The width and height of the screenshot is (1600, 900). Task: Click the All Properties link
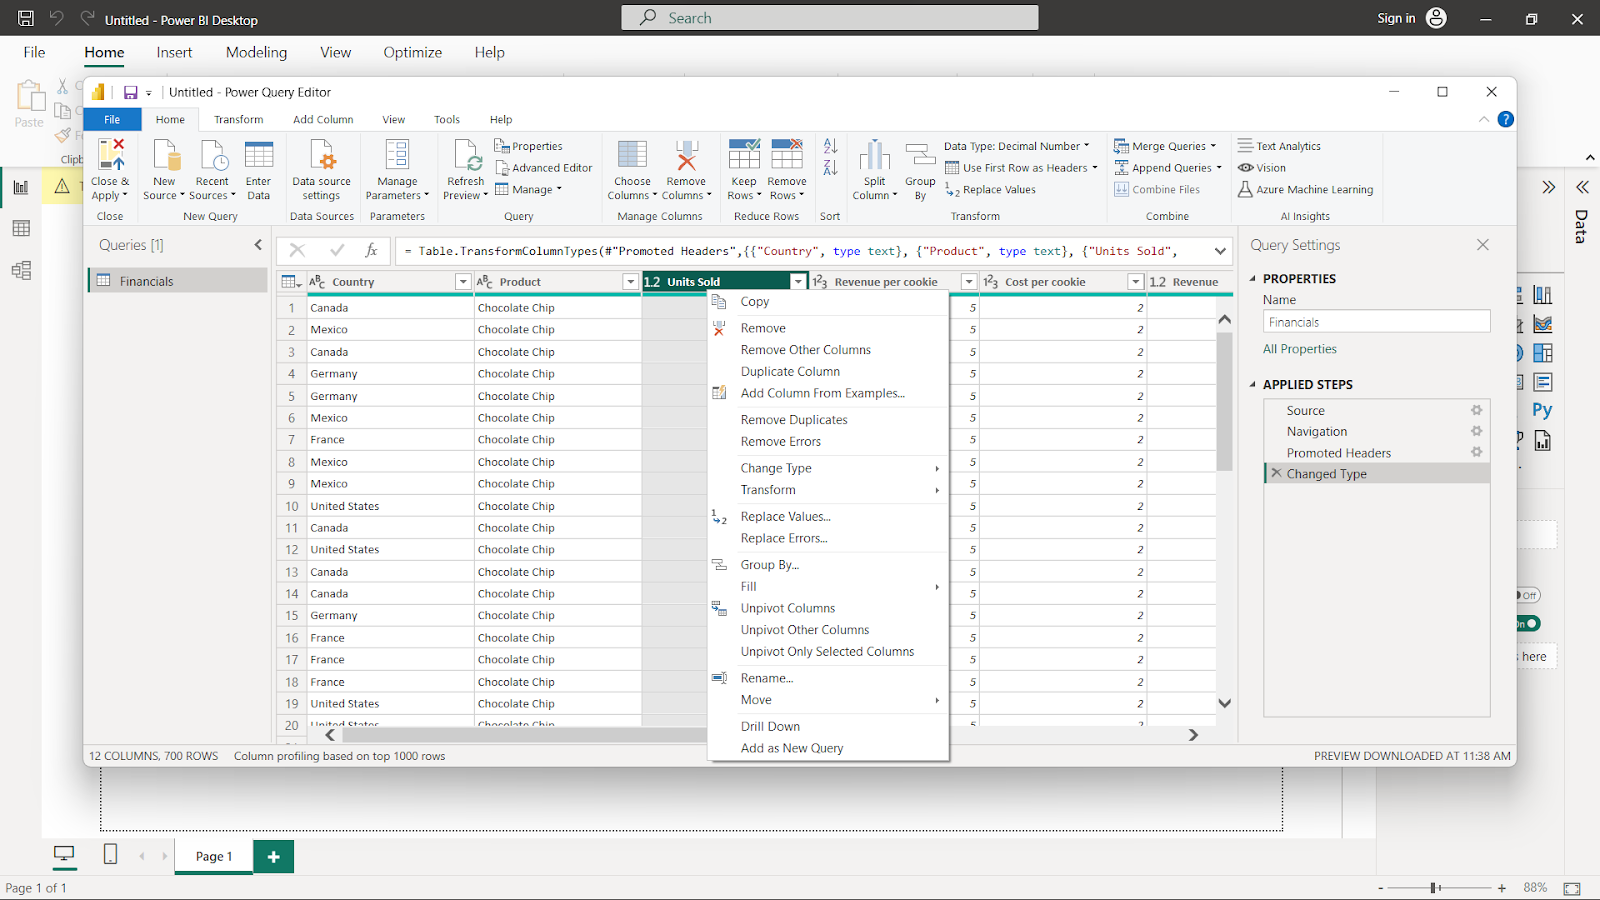1299,349
